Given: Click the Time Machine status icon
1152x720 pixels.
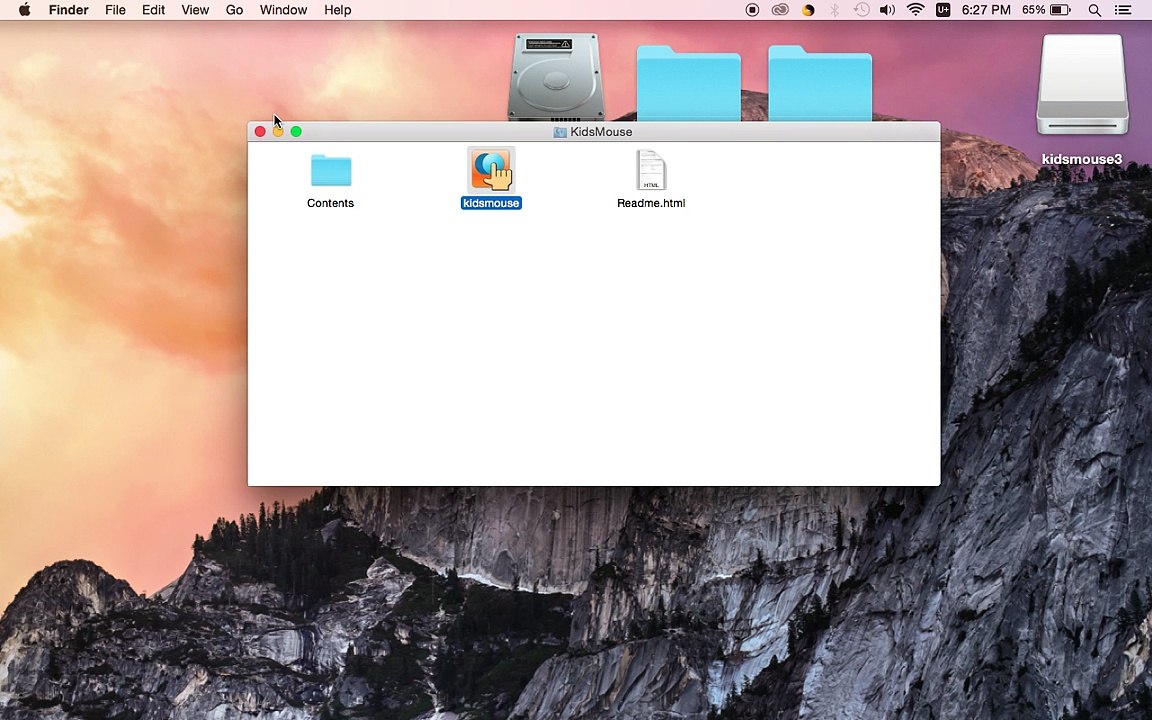Looking at the screenshot, I should click(x=861, y=10).
